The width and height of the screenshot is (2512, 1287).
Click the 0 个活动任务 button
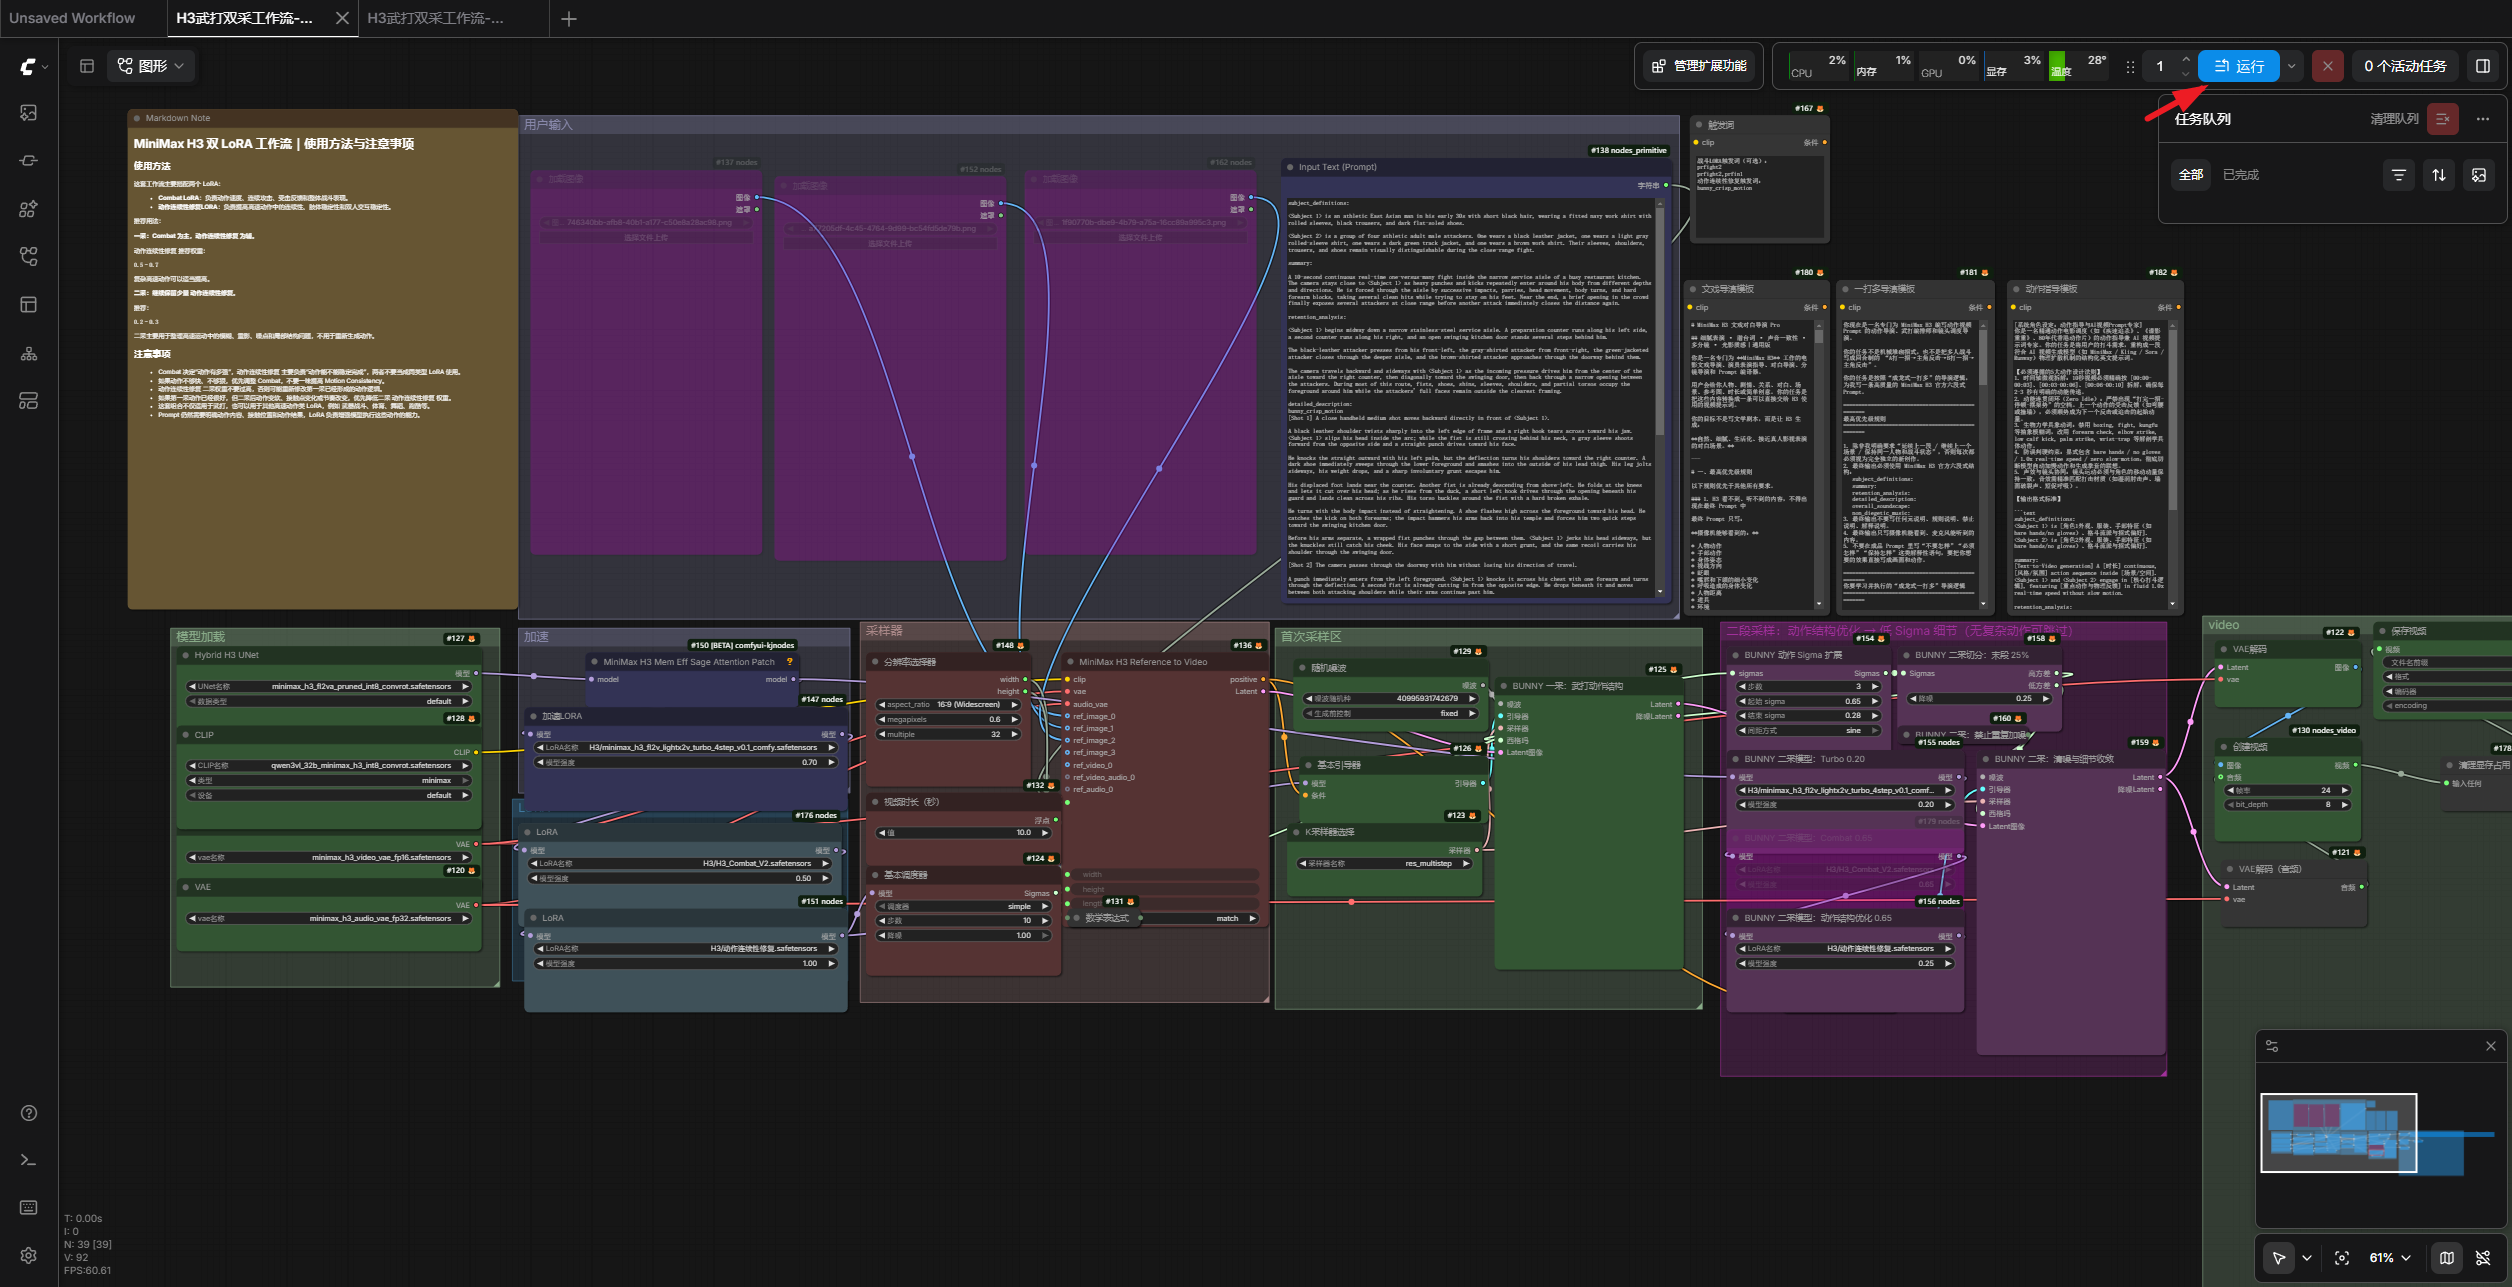point(2405,66)
